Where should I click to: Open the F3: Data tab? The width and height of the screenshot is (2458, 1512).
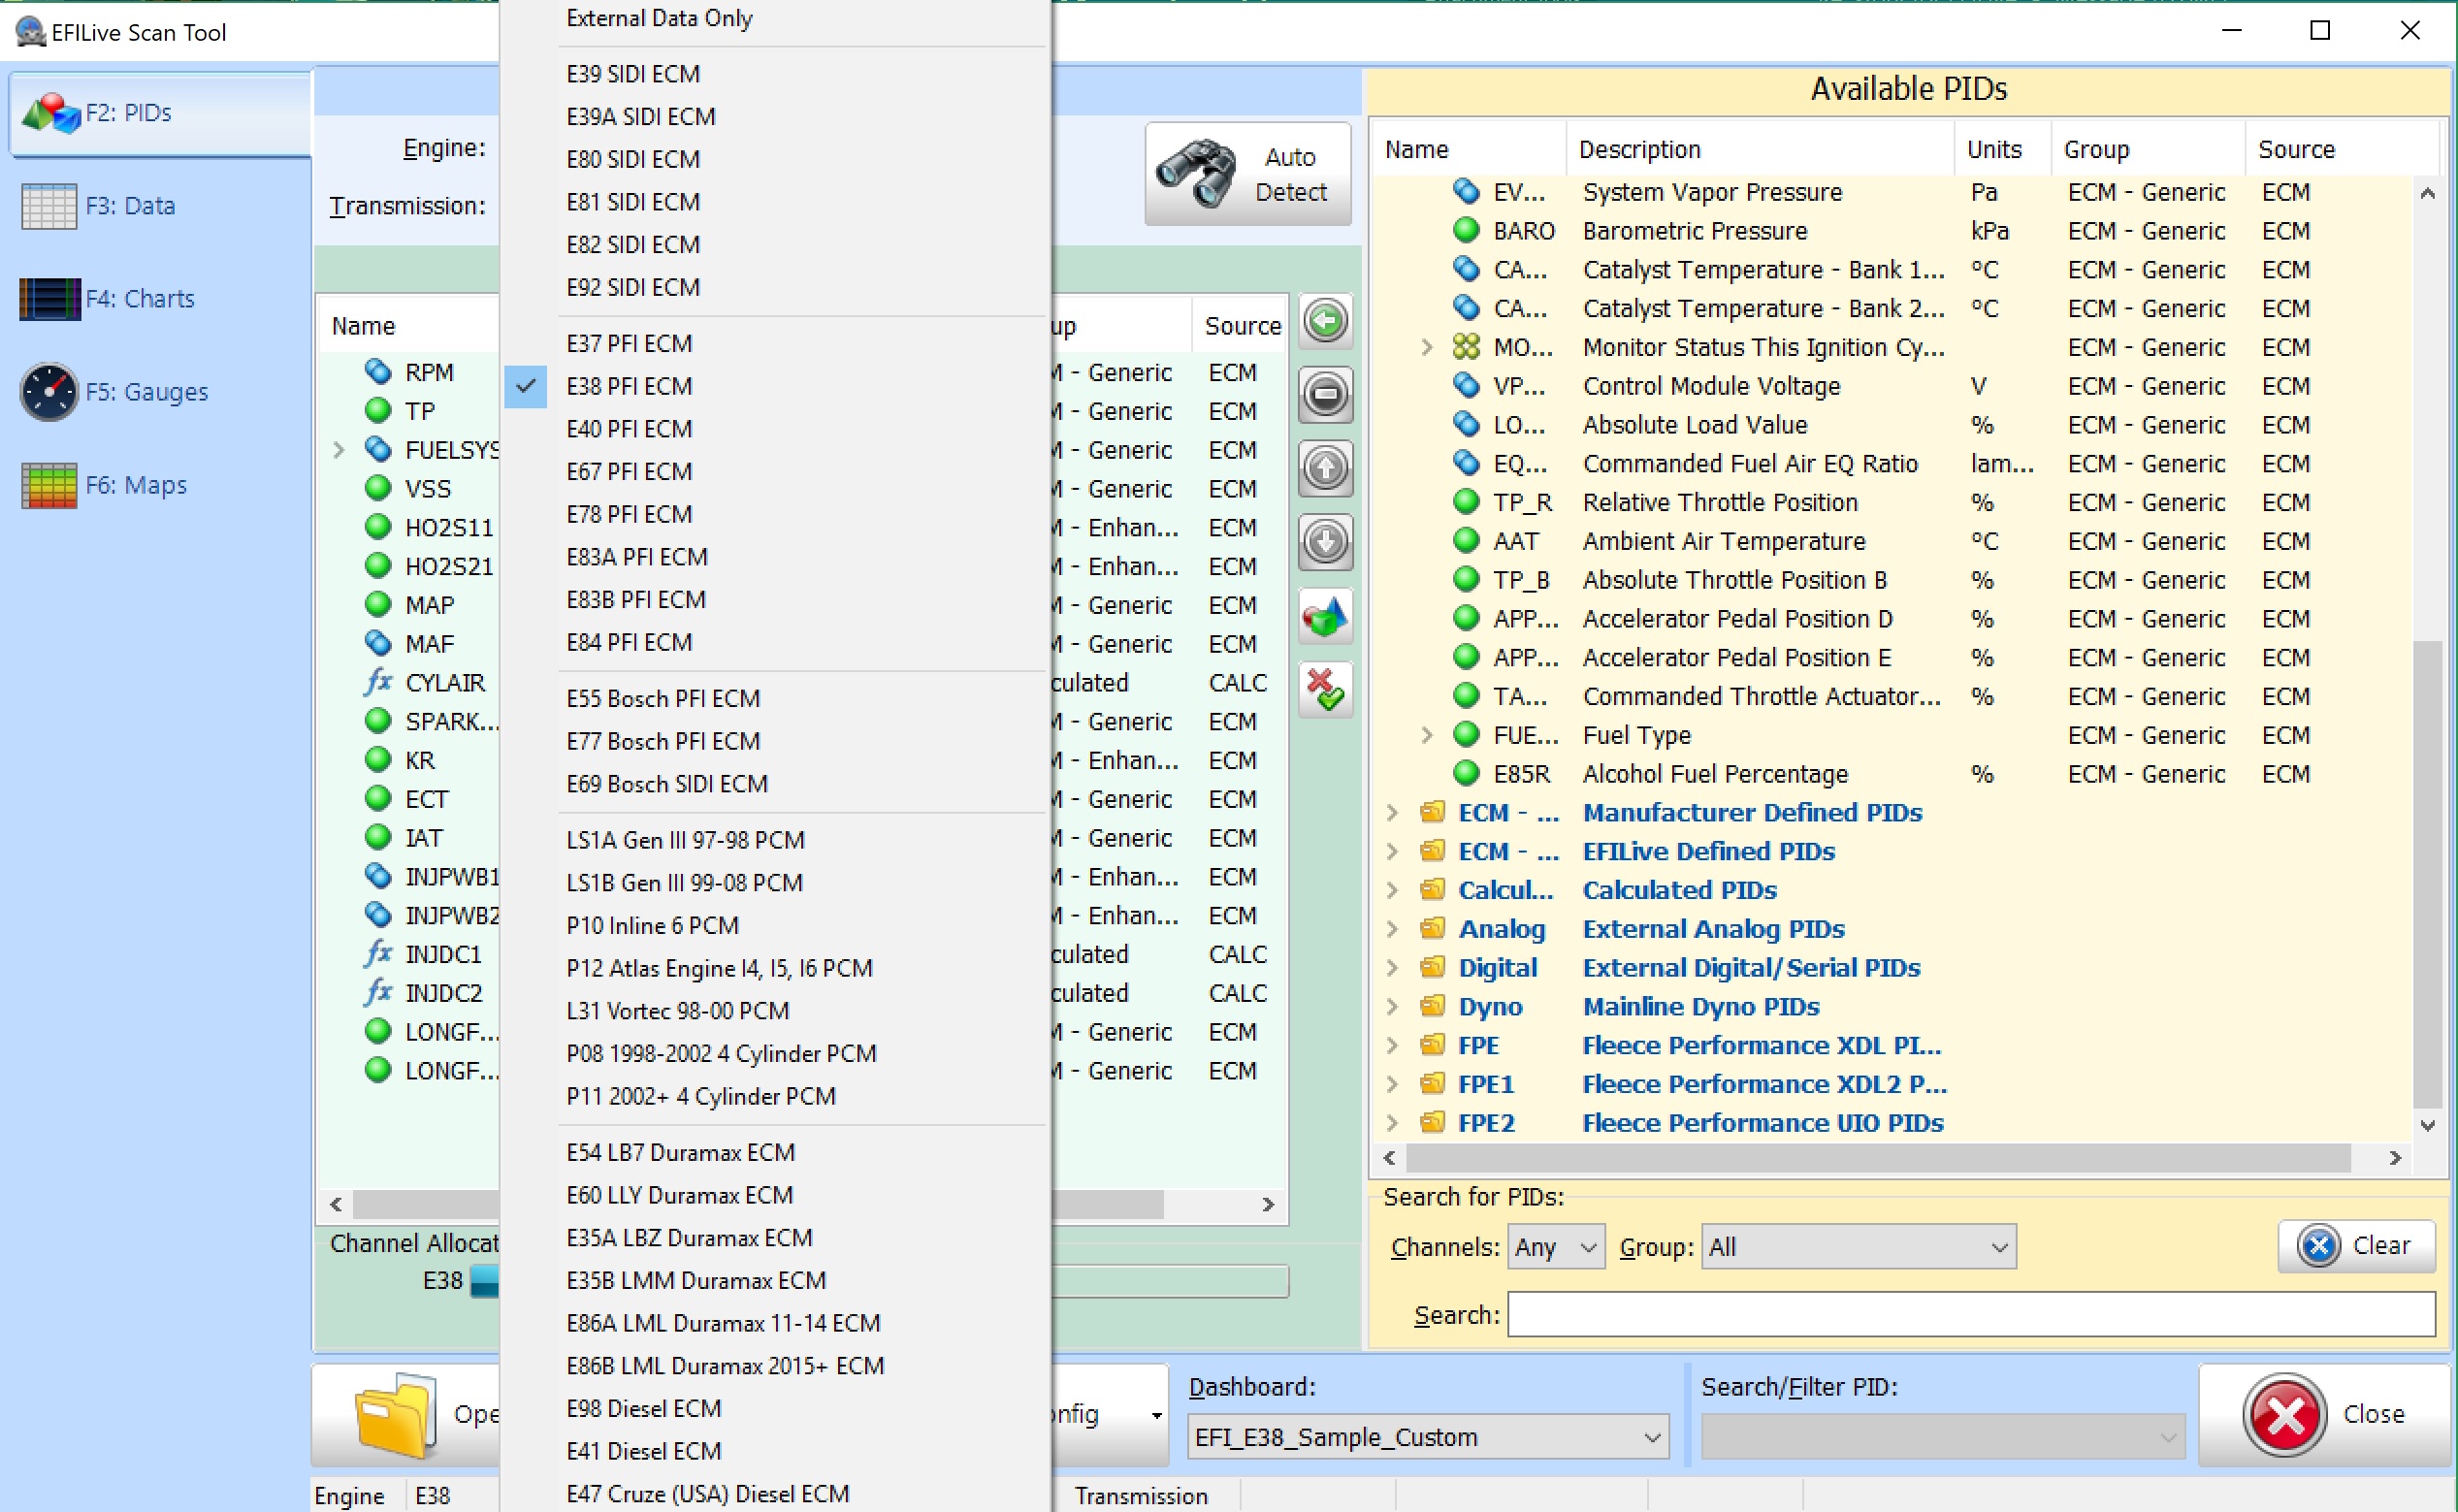click(x=160, y=206)
